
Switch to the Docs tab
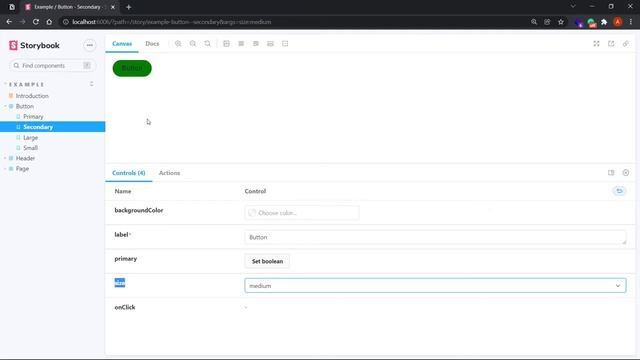152,44
